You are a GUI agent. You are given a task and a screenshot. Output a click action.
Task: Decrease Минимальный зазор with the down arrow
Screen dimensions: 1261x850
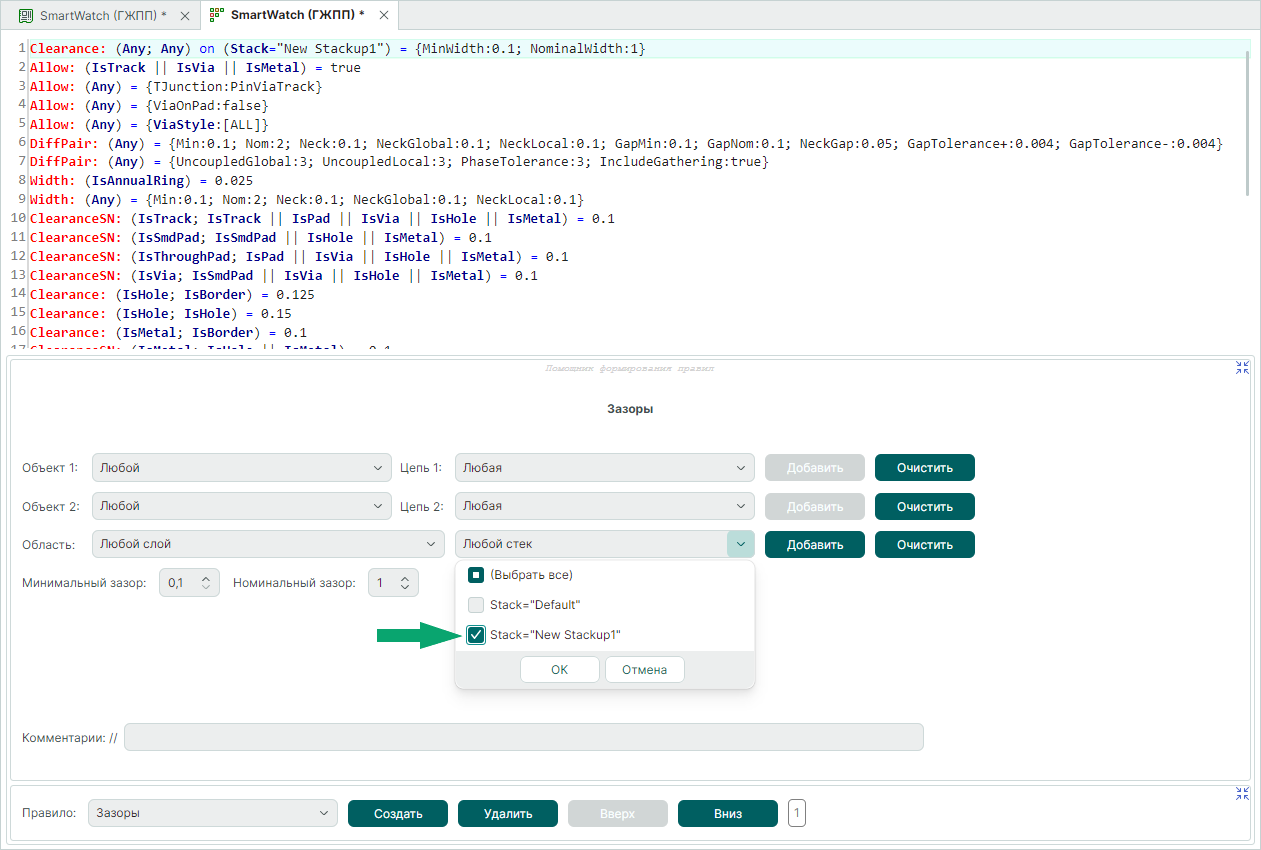(x=206, y=588)
